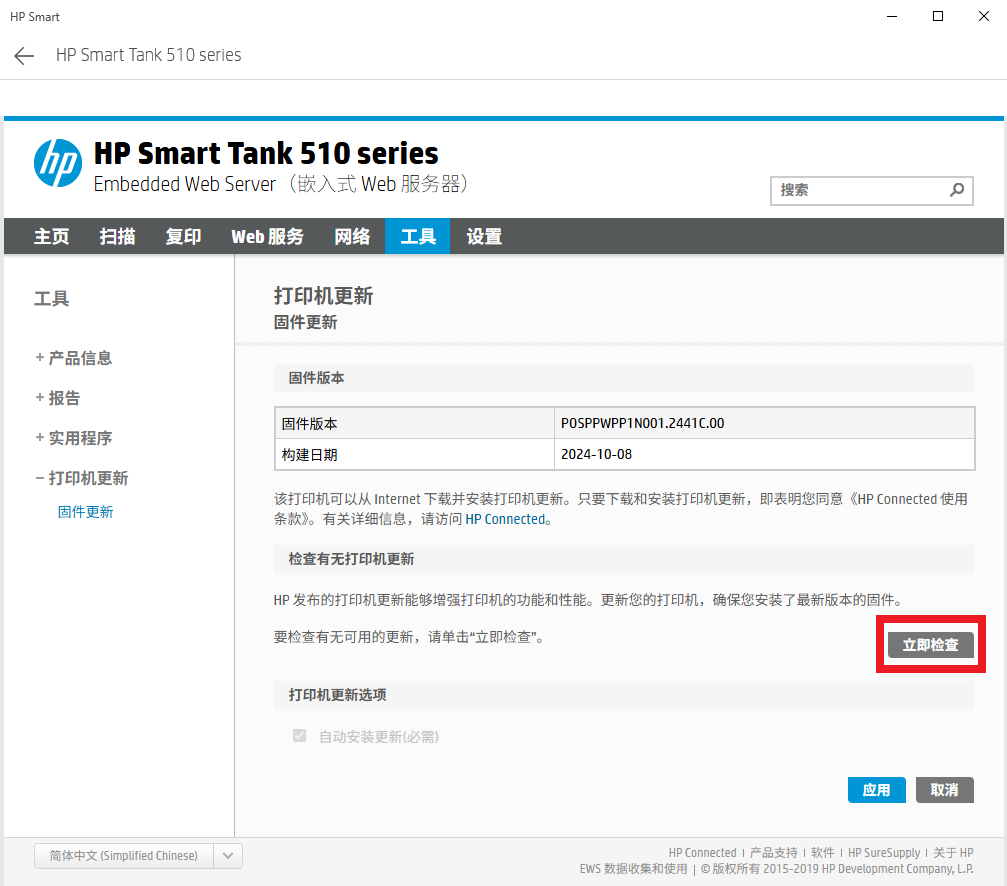Click inside the 搜索 search field
The height and width of the screenshot is (886, 1007).
[858, 190]
